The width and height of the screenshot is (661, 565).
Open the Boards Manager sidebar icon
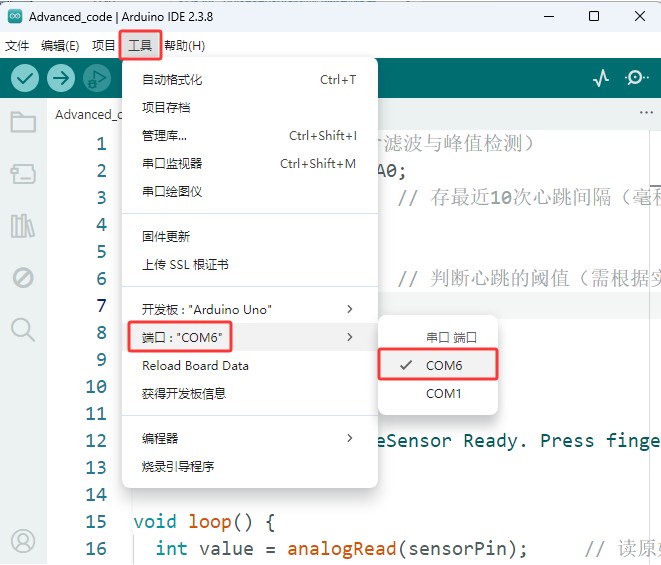23,174
